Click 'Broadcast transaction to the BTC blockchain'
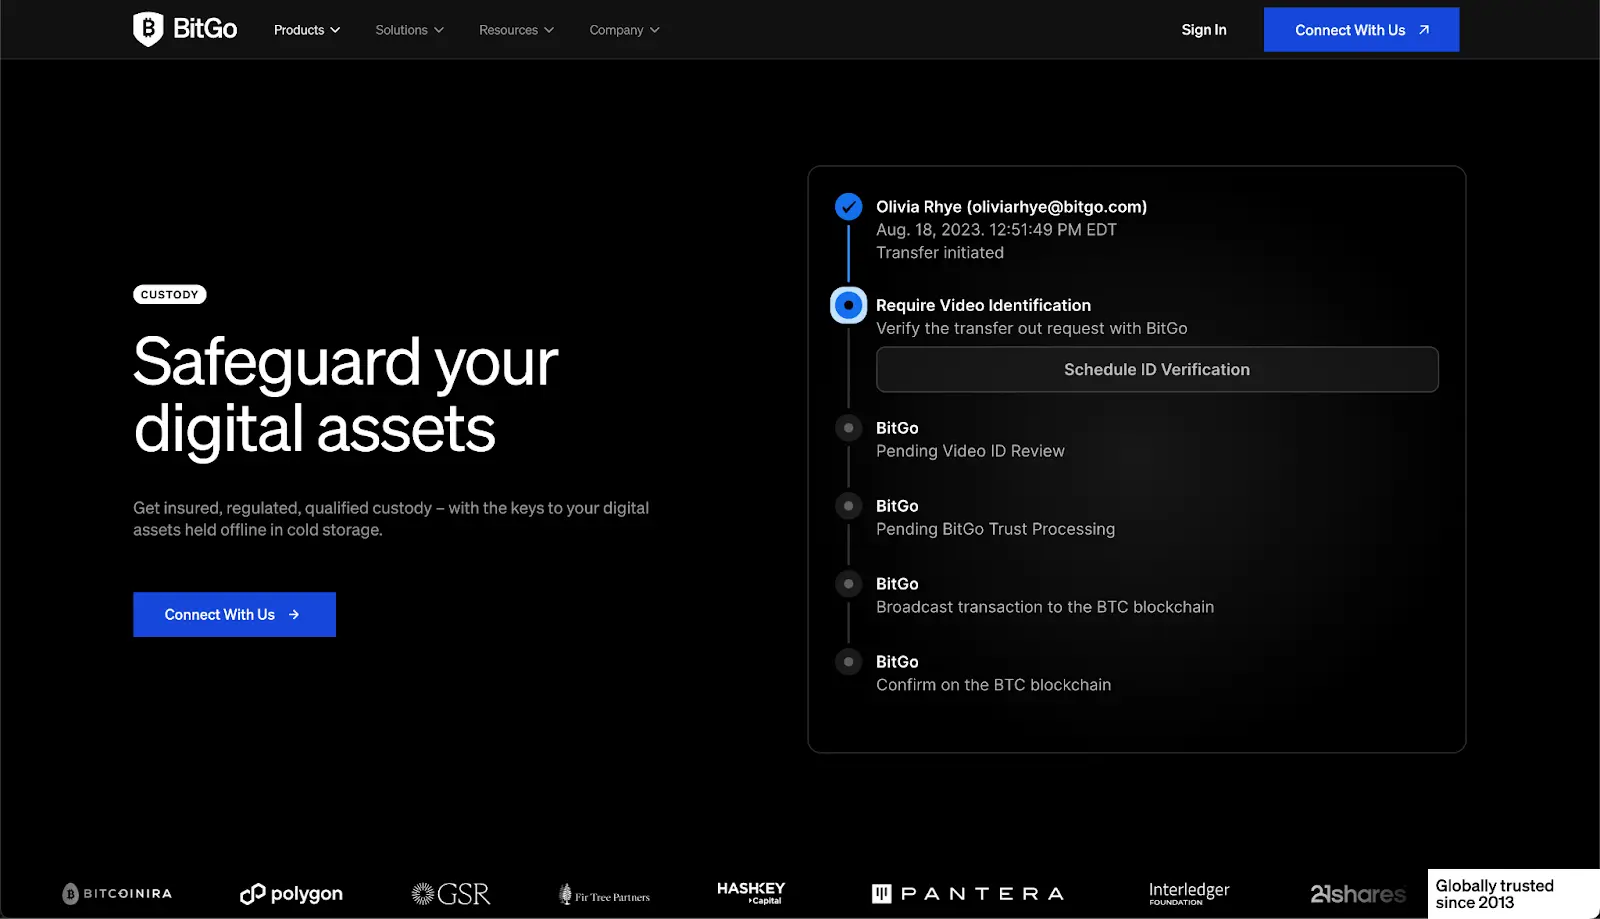The width and height of the screenshot is (1600, 919). (1045, 607)
